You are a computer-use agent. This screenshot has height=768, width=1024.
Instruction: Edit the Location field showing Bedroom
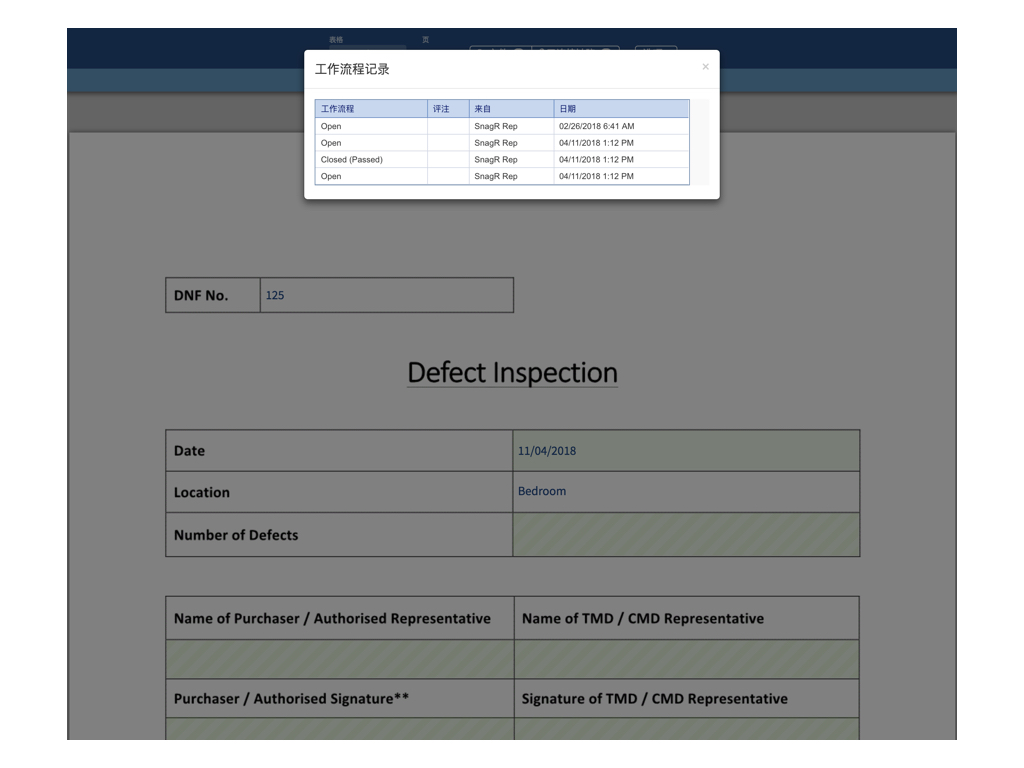686,492
